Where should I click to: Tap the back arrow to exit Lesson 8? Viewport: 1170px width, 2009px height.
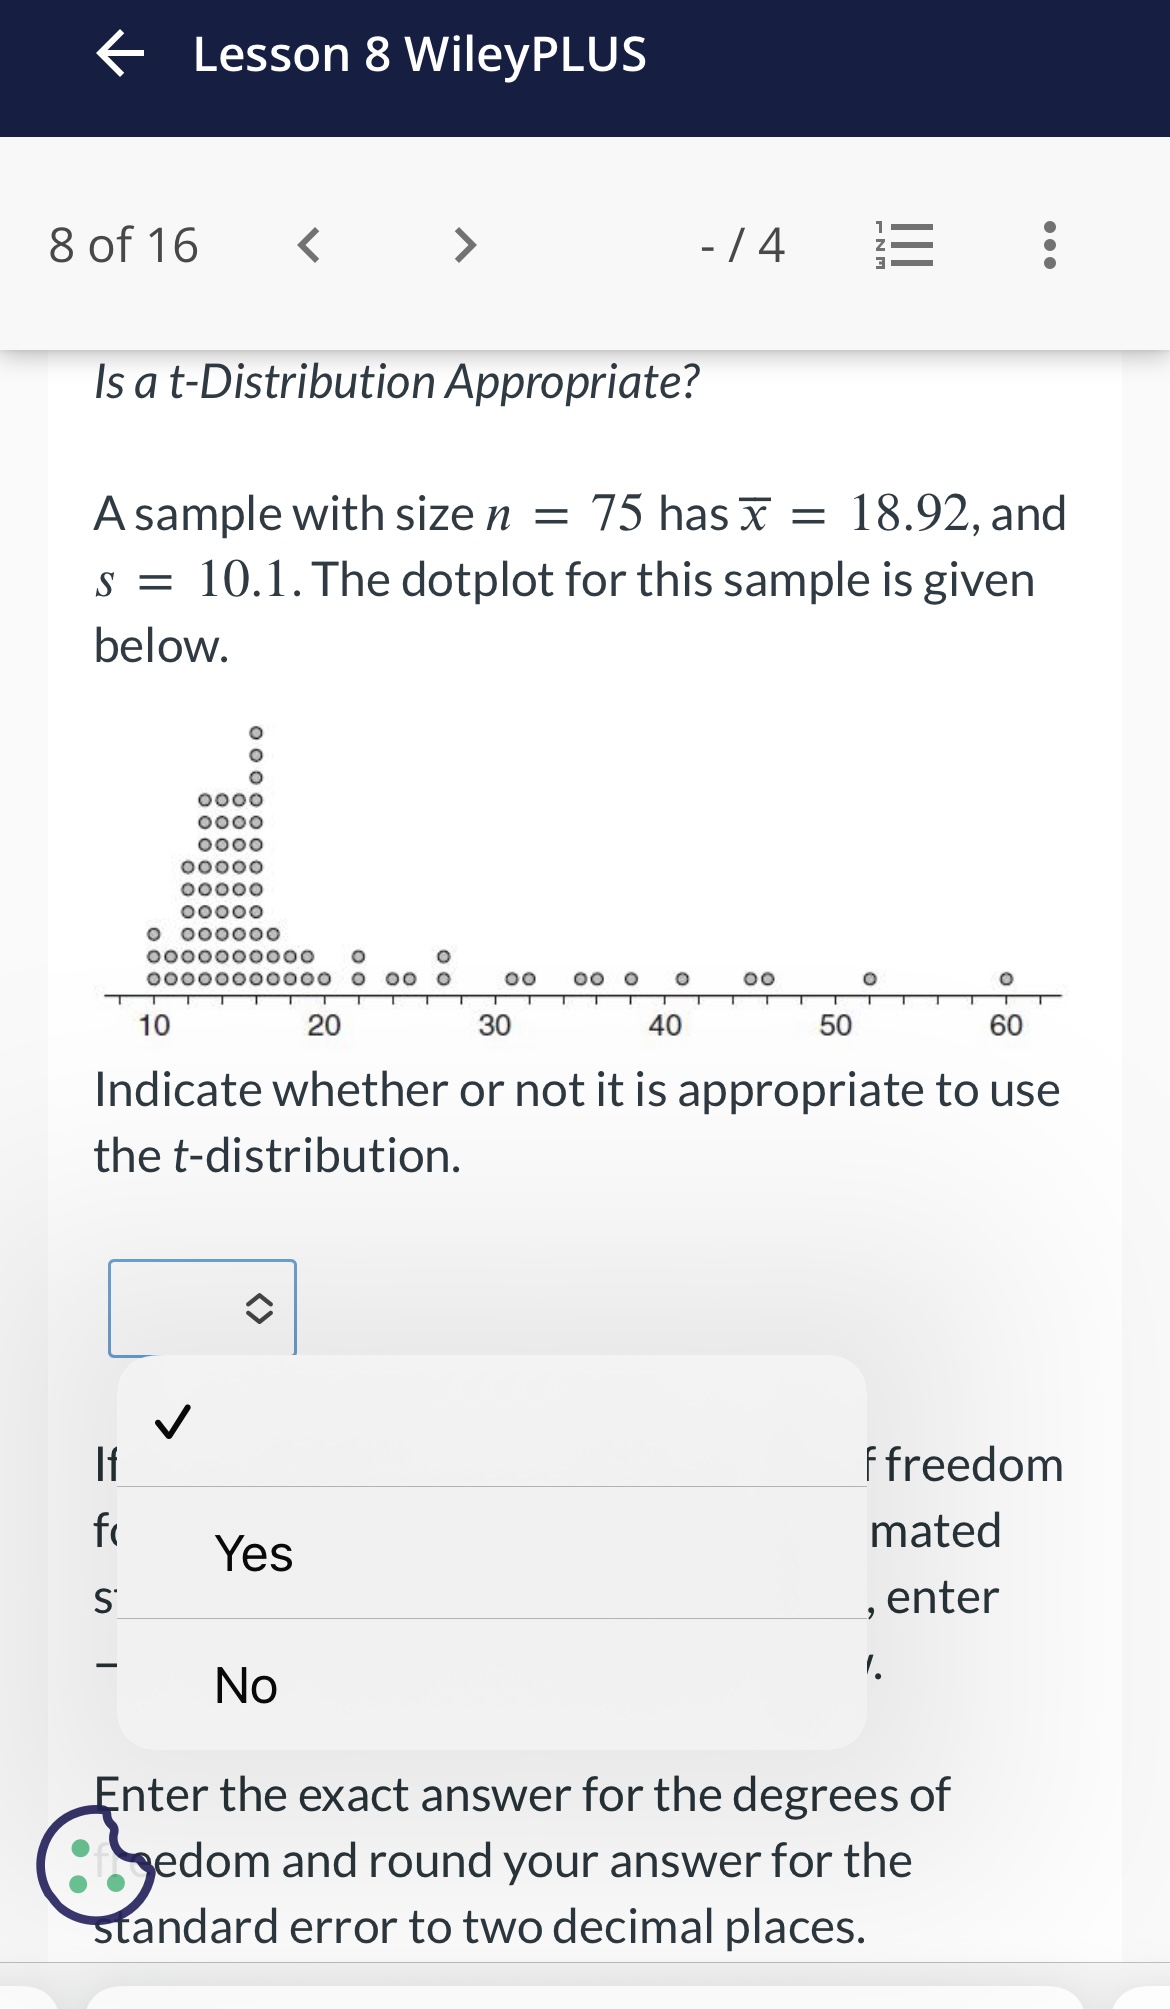(x=121, y=57)
